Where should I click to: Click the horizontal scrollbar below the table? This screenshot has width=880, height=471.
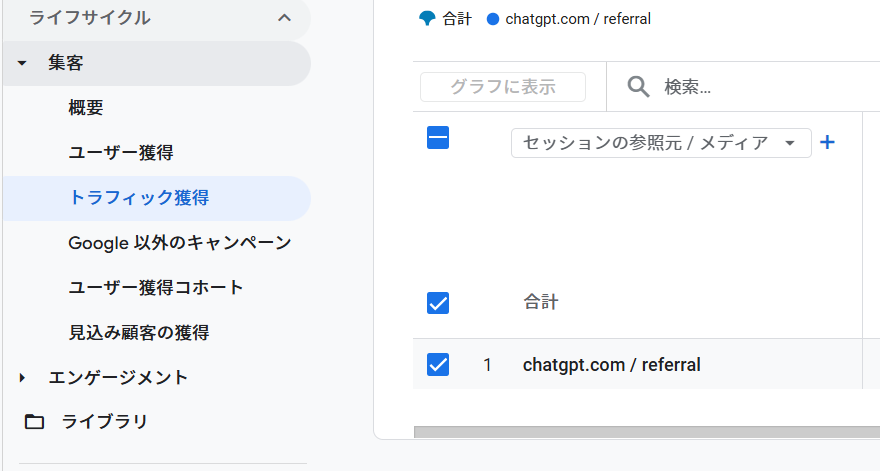point(640,433)
